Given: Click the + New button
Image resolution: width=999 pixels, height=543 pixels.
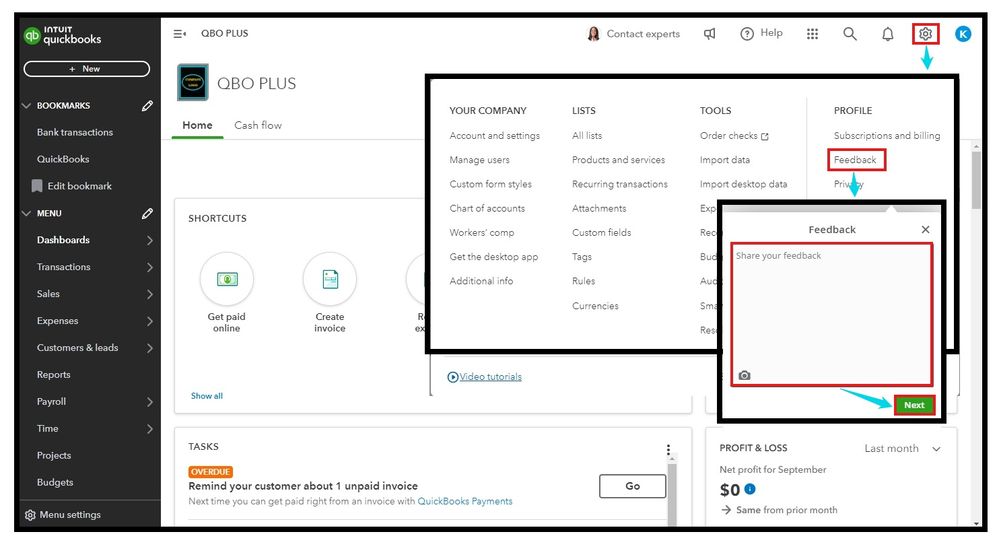Looking at the screenshot, I should [87, 69].
